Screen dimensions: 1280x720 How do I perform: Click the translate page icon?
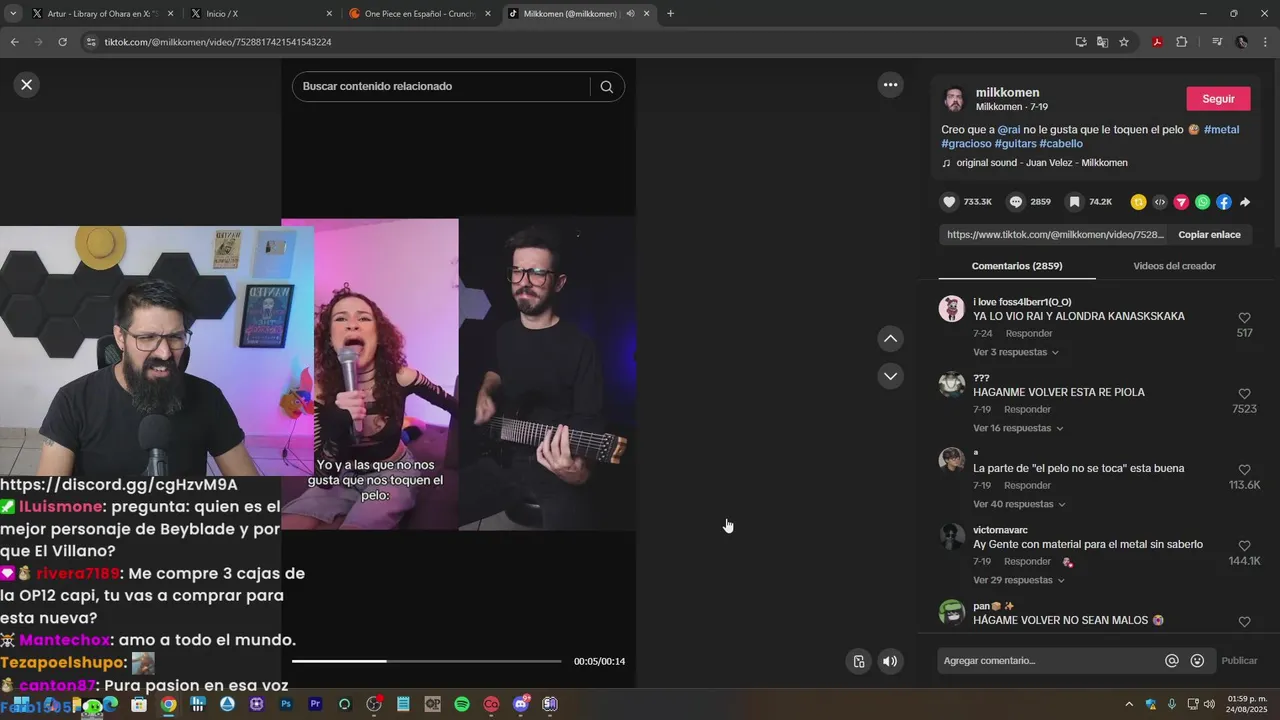coord(1102,42)
